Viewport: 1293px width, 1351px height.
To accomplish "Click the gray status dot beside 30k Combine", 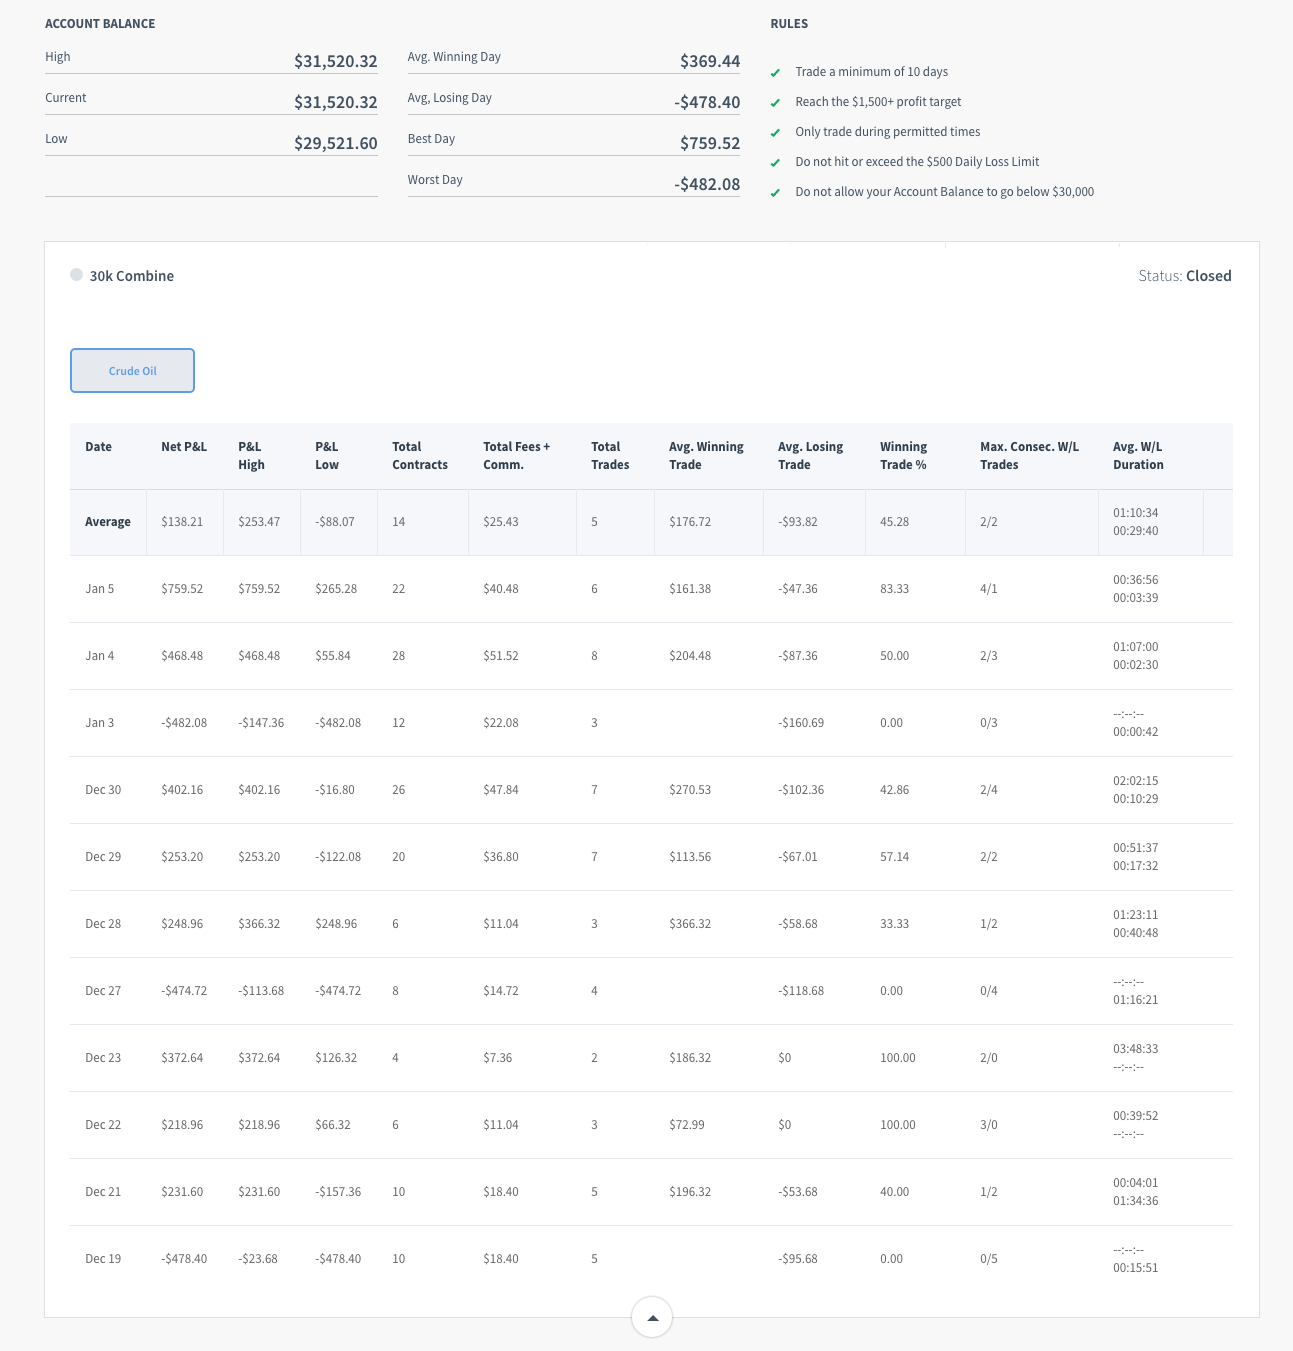I will (x=76, y=275).
